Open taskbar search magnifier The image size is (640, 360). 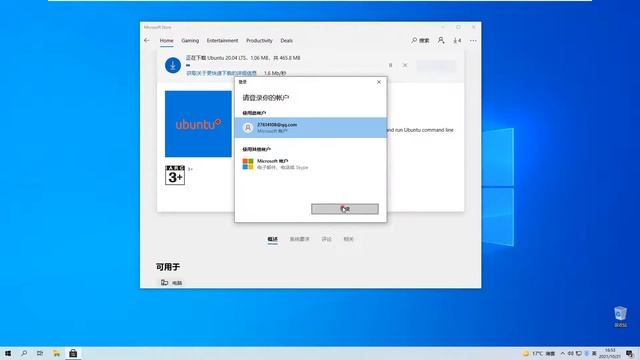tap(24, 353)
